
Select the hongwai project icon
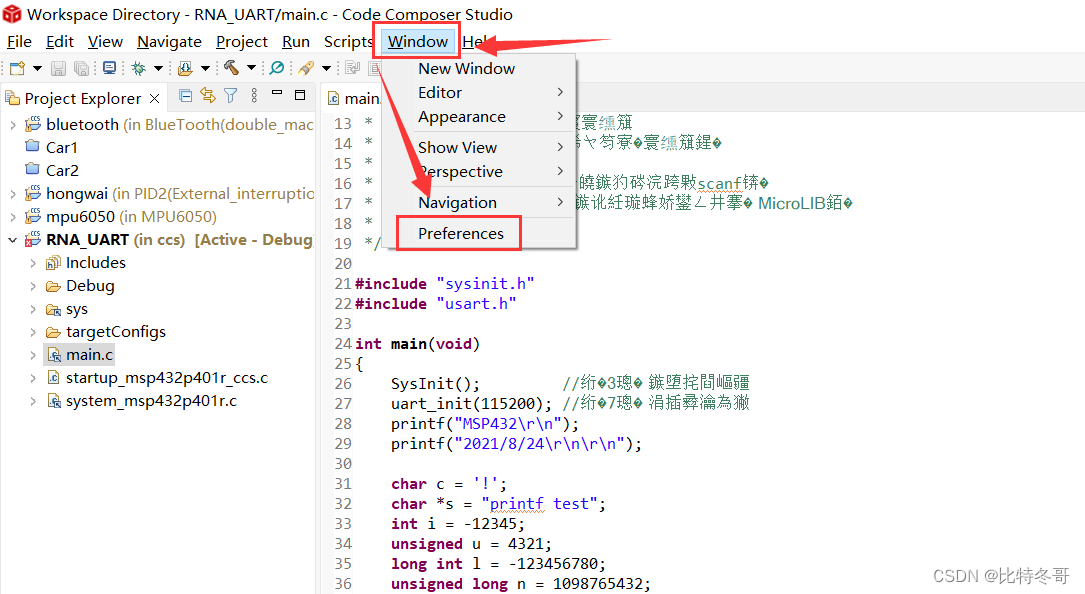[x=33, y=193]
